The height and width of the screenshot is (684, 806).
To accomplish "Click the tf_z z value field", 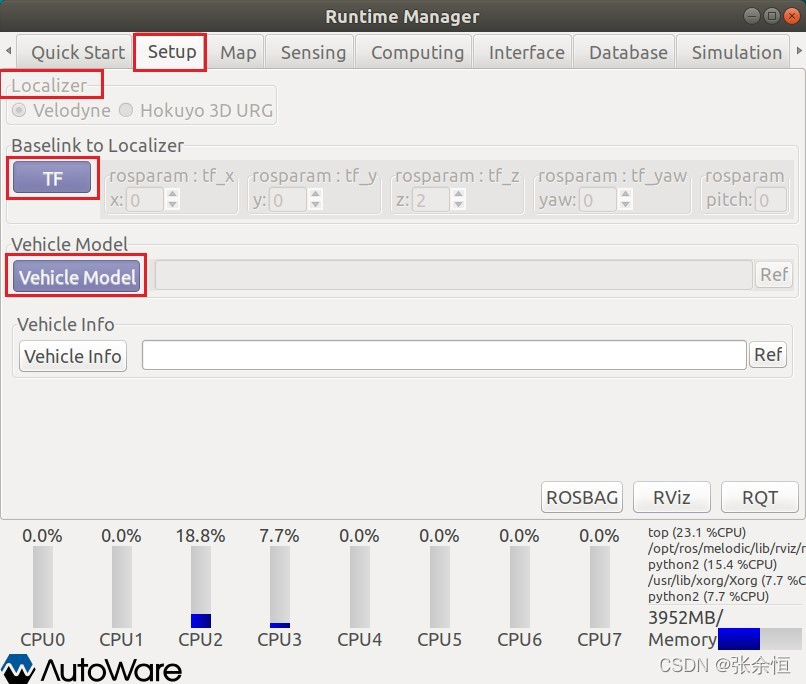I will [x=431, y=199].
